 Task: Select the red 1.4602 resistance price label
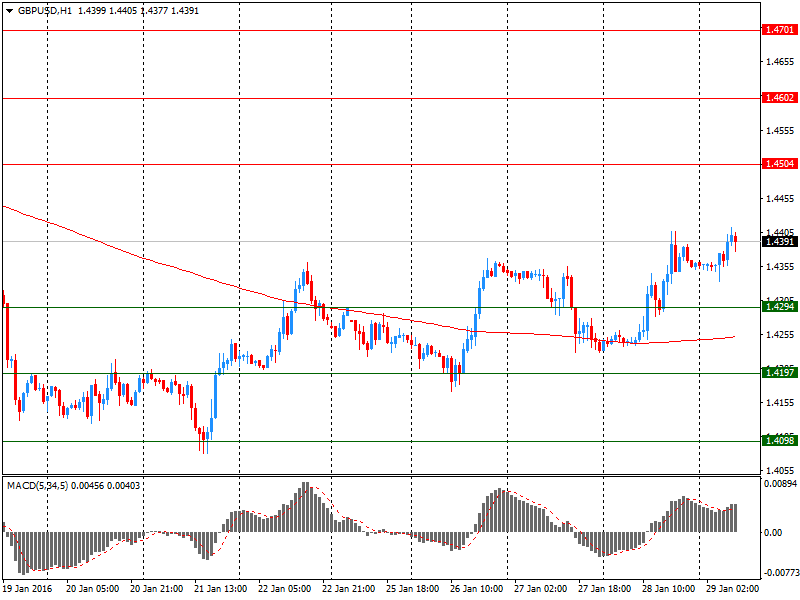point(780,98)
